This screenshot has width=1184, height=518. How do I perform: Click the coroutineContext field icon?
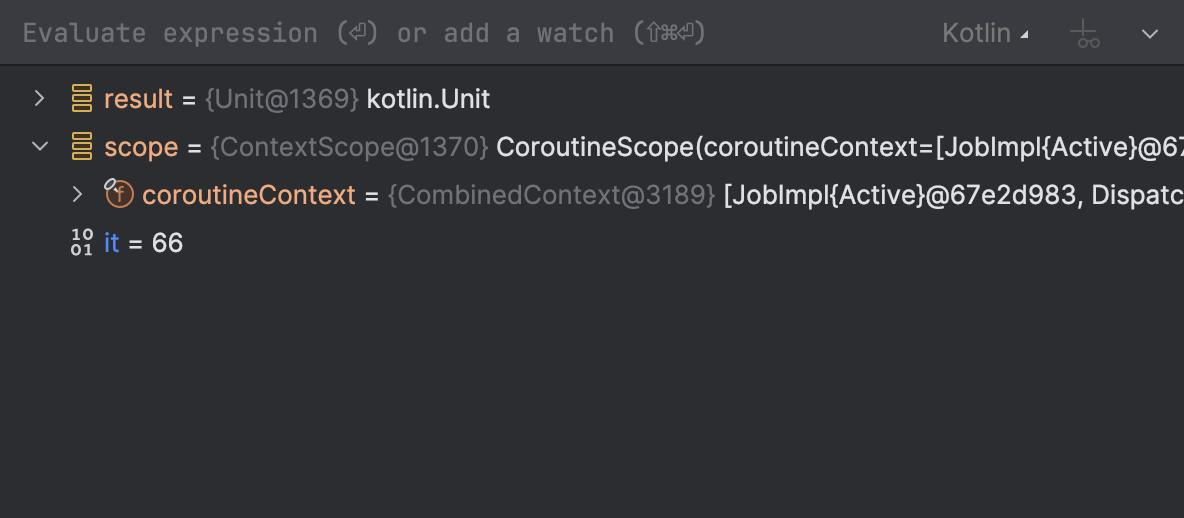pyautogui.click(x=119, y=194)
